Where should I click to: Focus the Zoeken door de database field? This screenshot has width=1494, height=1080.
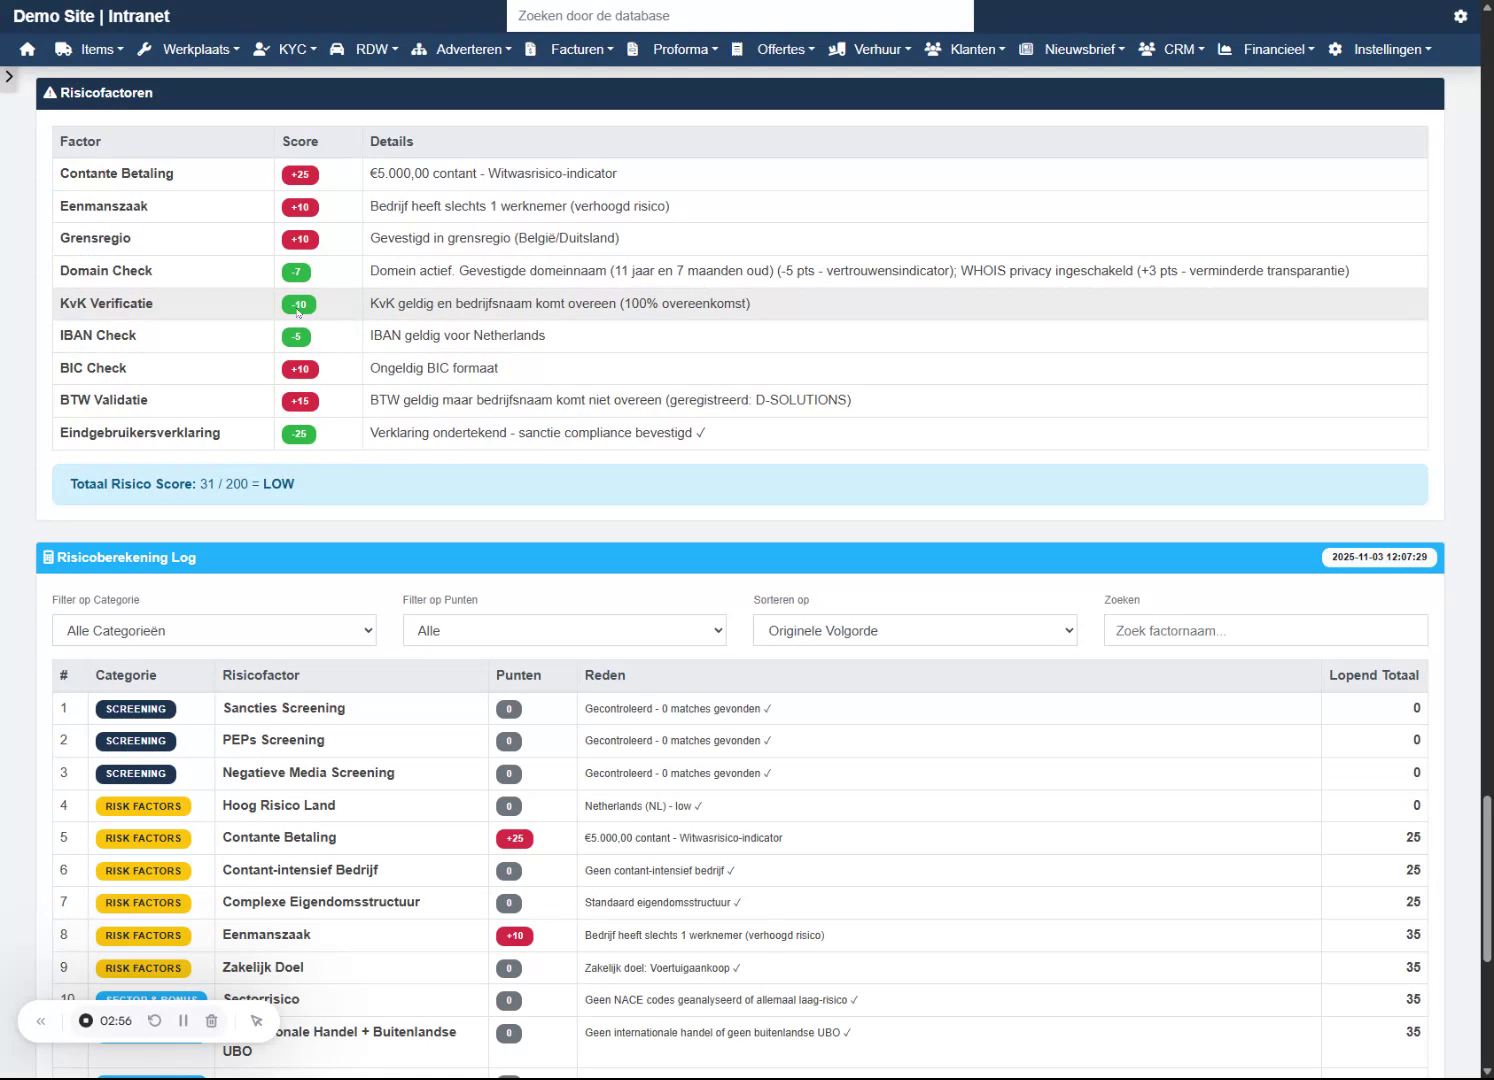point(740,16)
